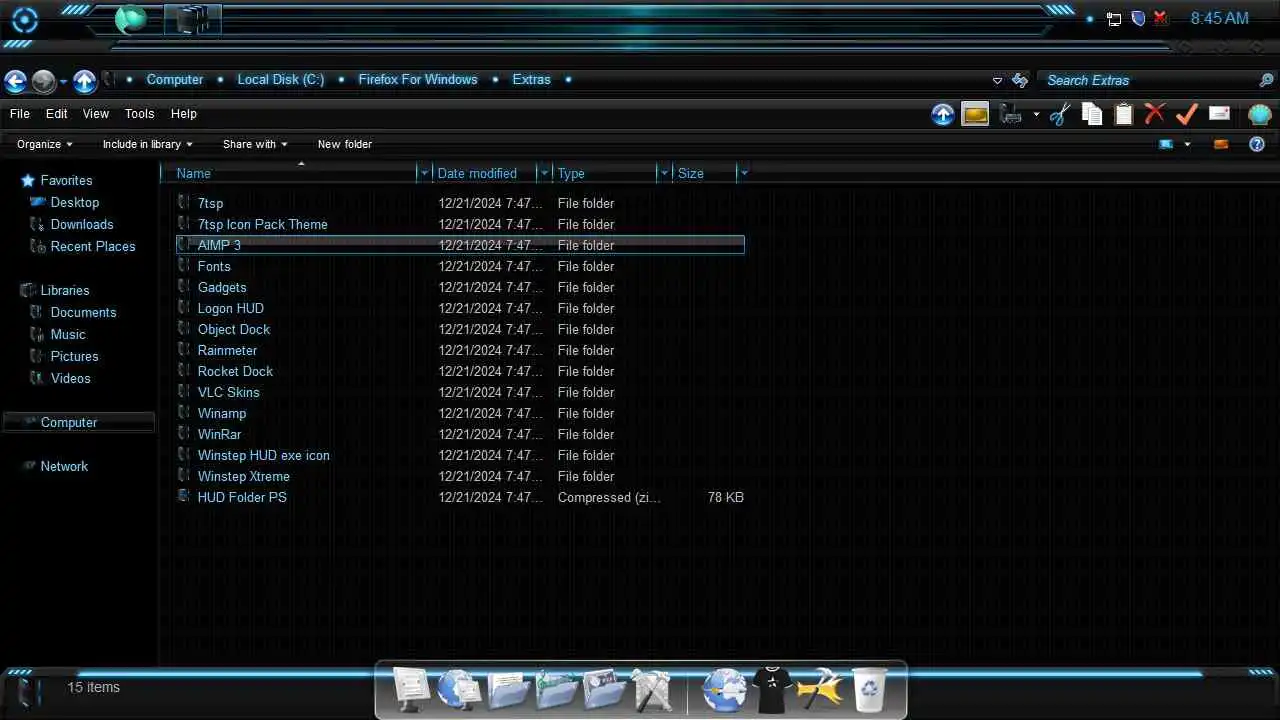Open the address bar history dropdown arrow
This screenshot has height=720, width=1280.
[997, 81]
